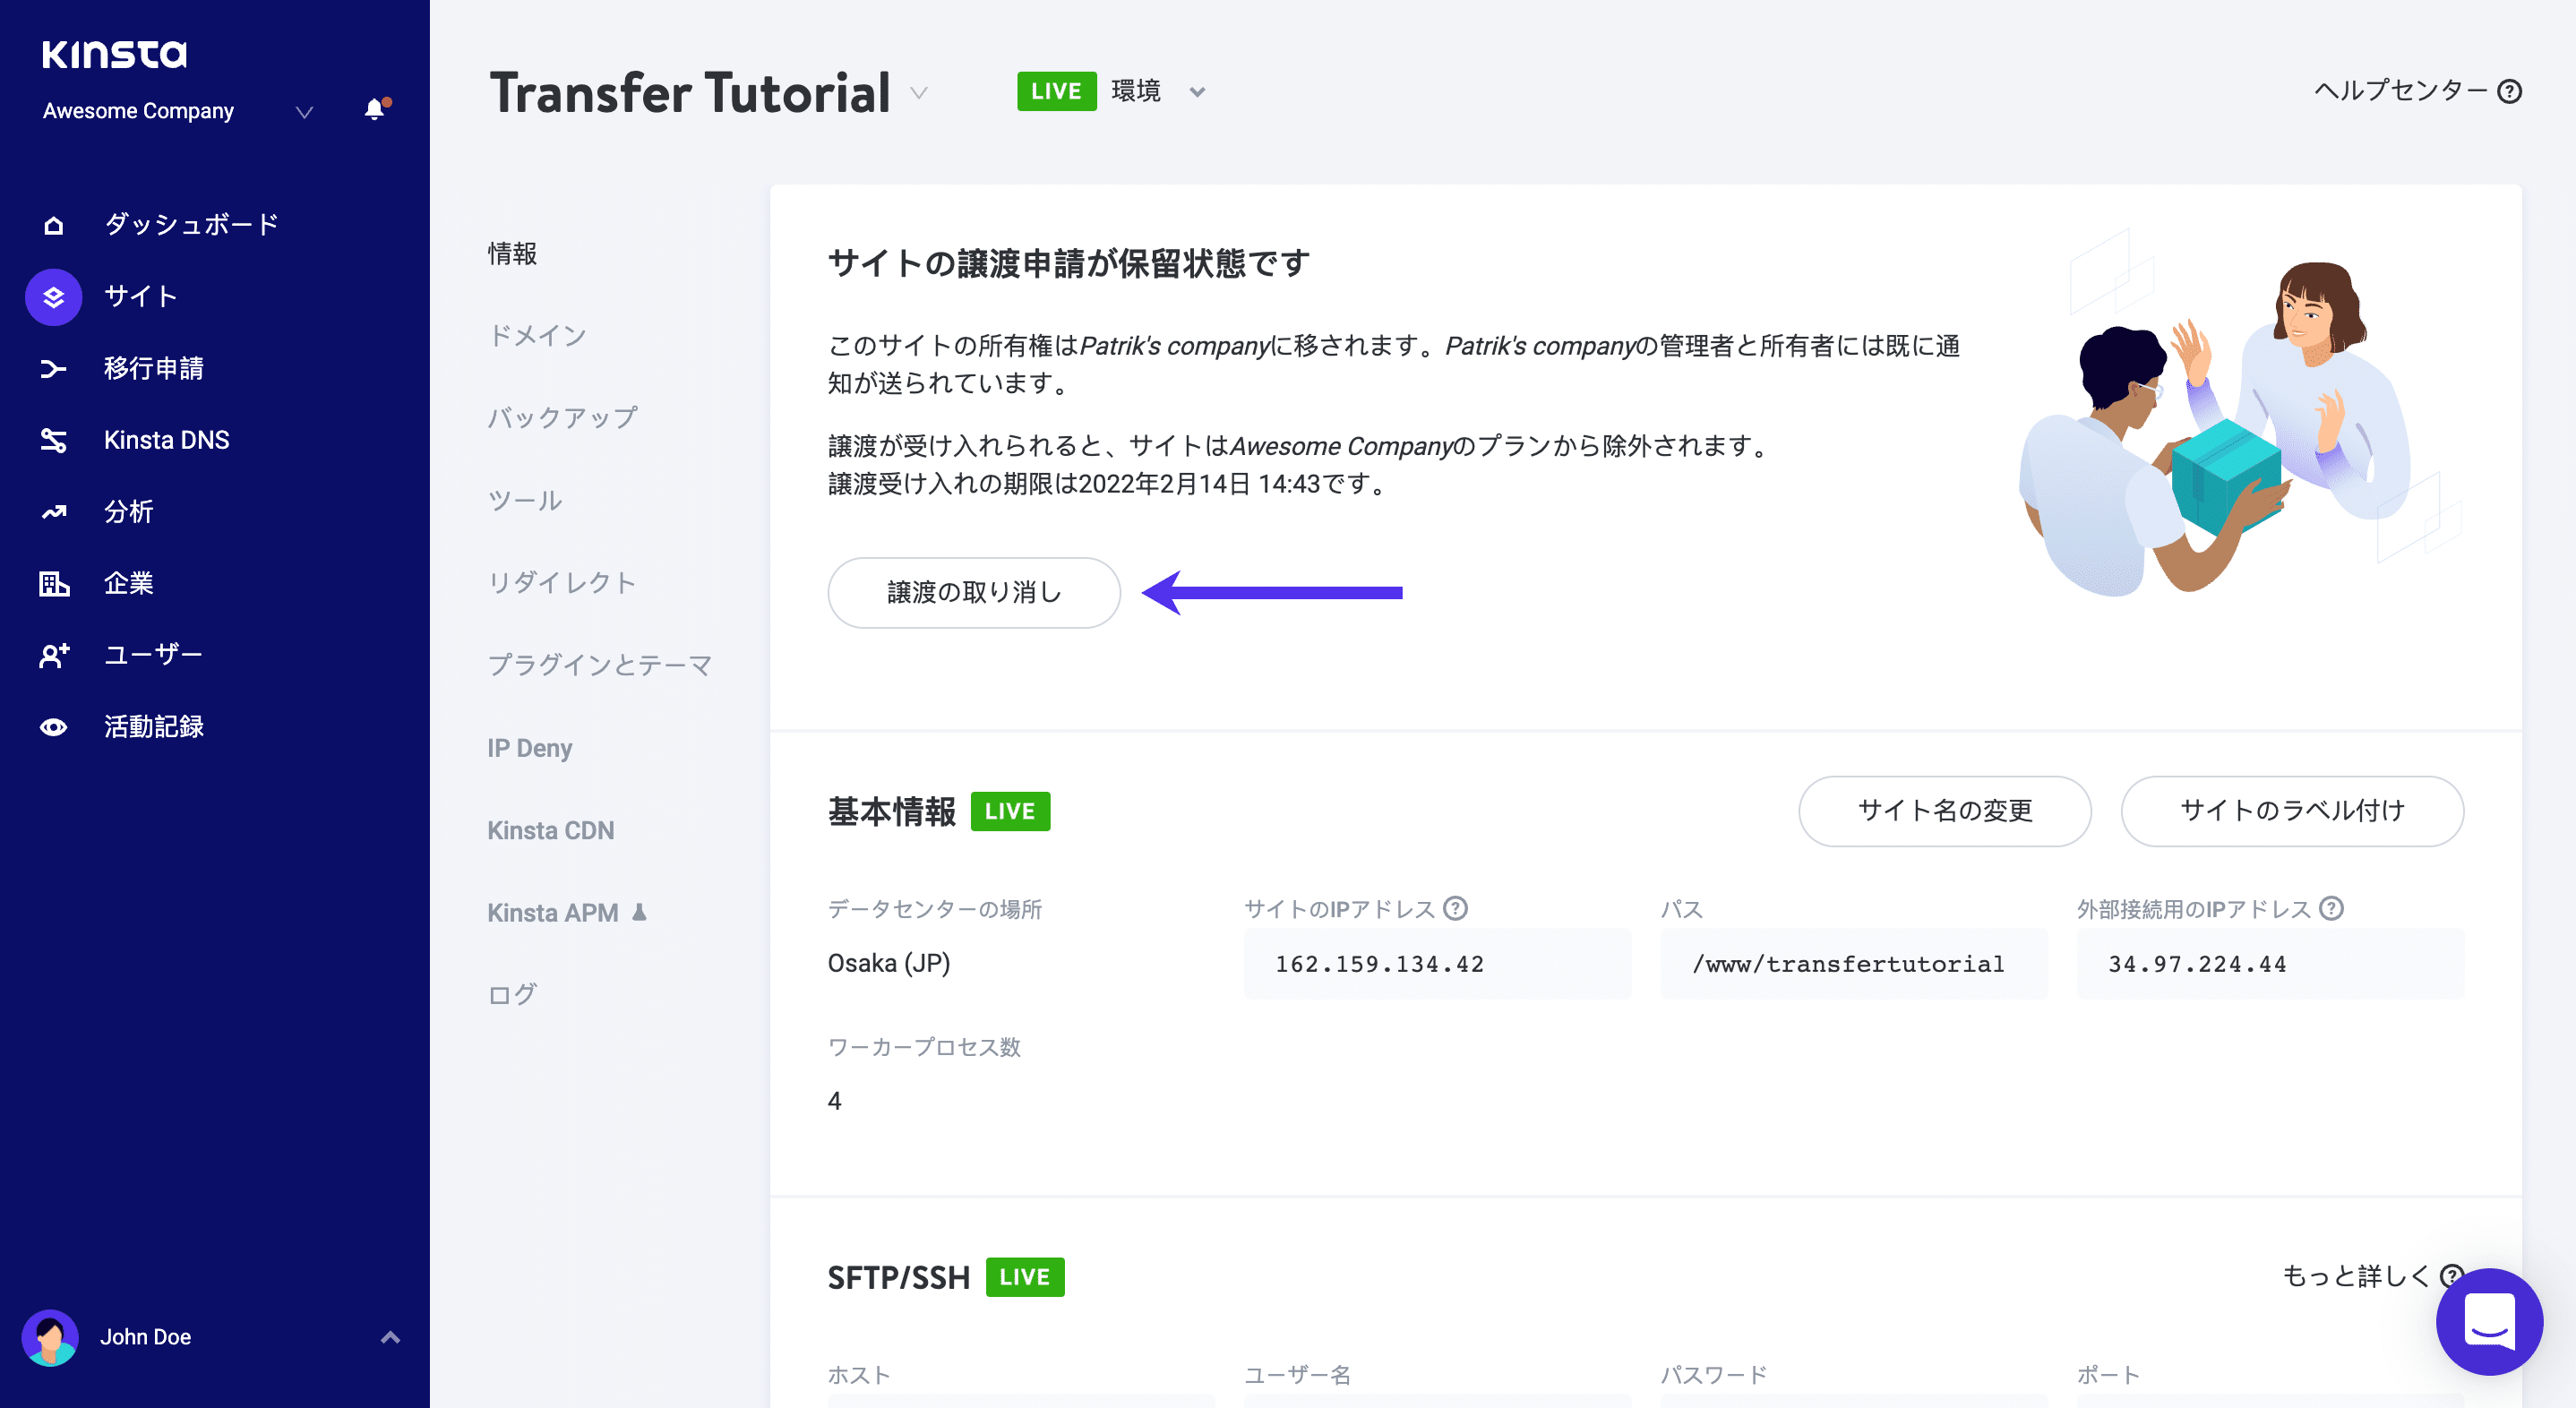Viewport: 2576px width, 1408px height.
Task: Click the 環境 label text
Action: point(1136,92)
